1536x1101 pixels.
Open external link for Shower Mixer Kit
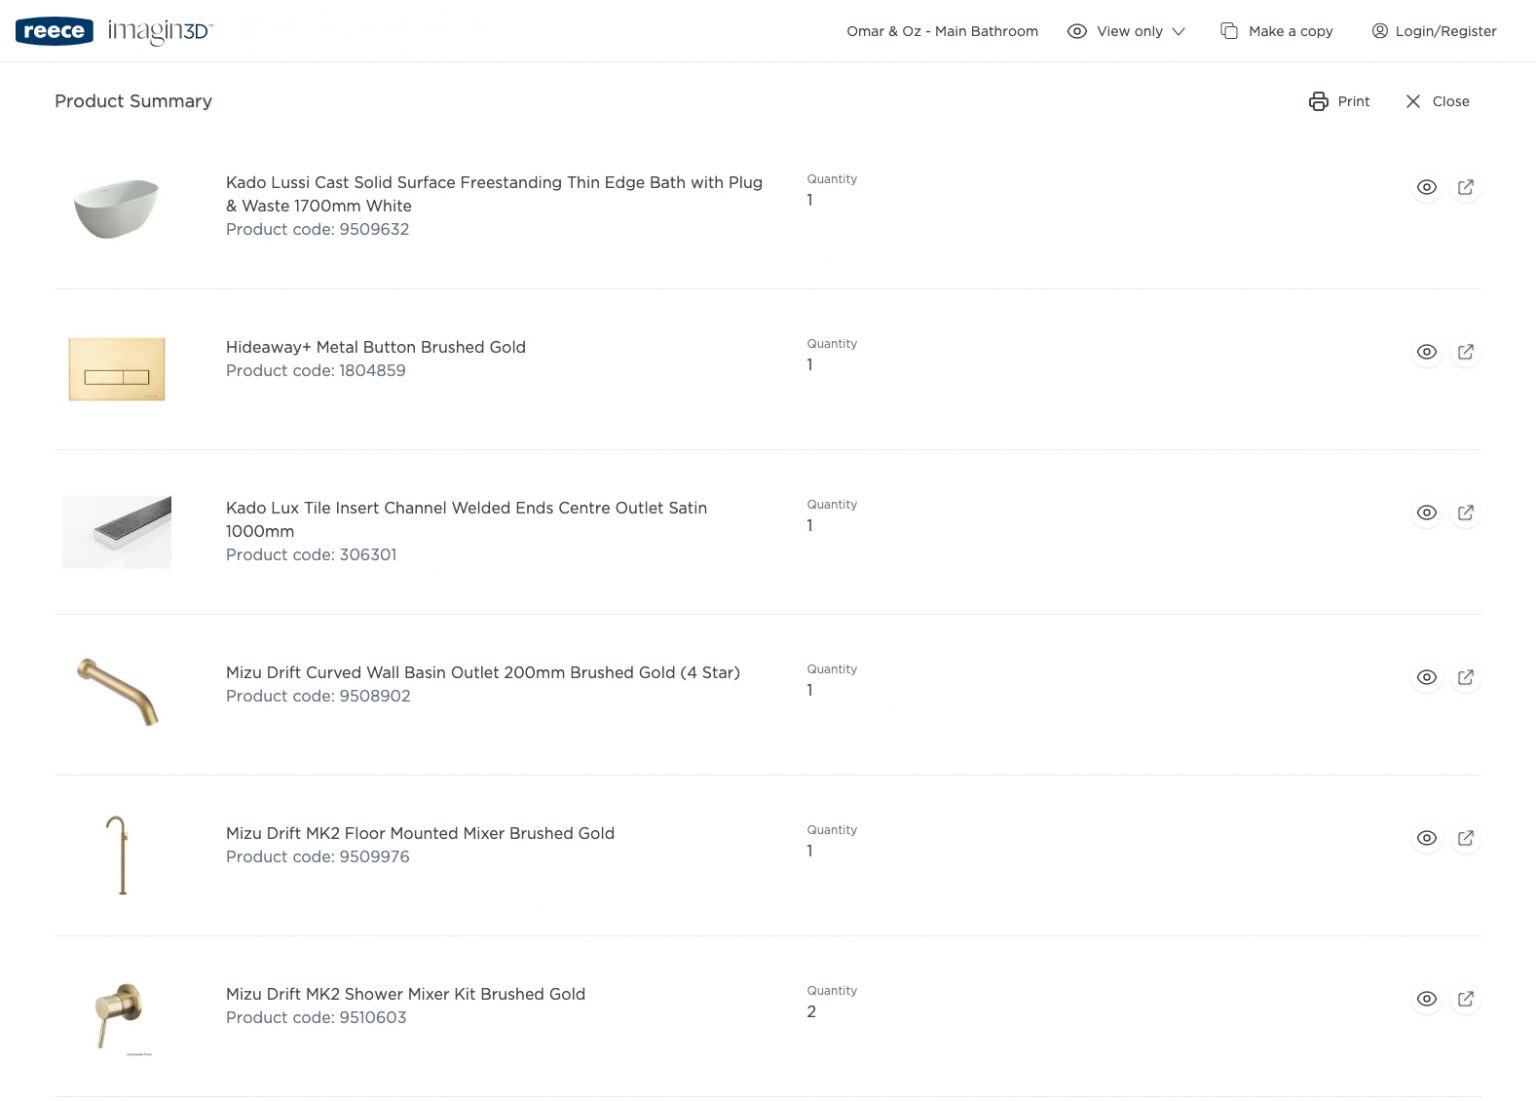(x=1465, y=999)
